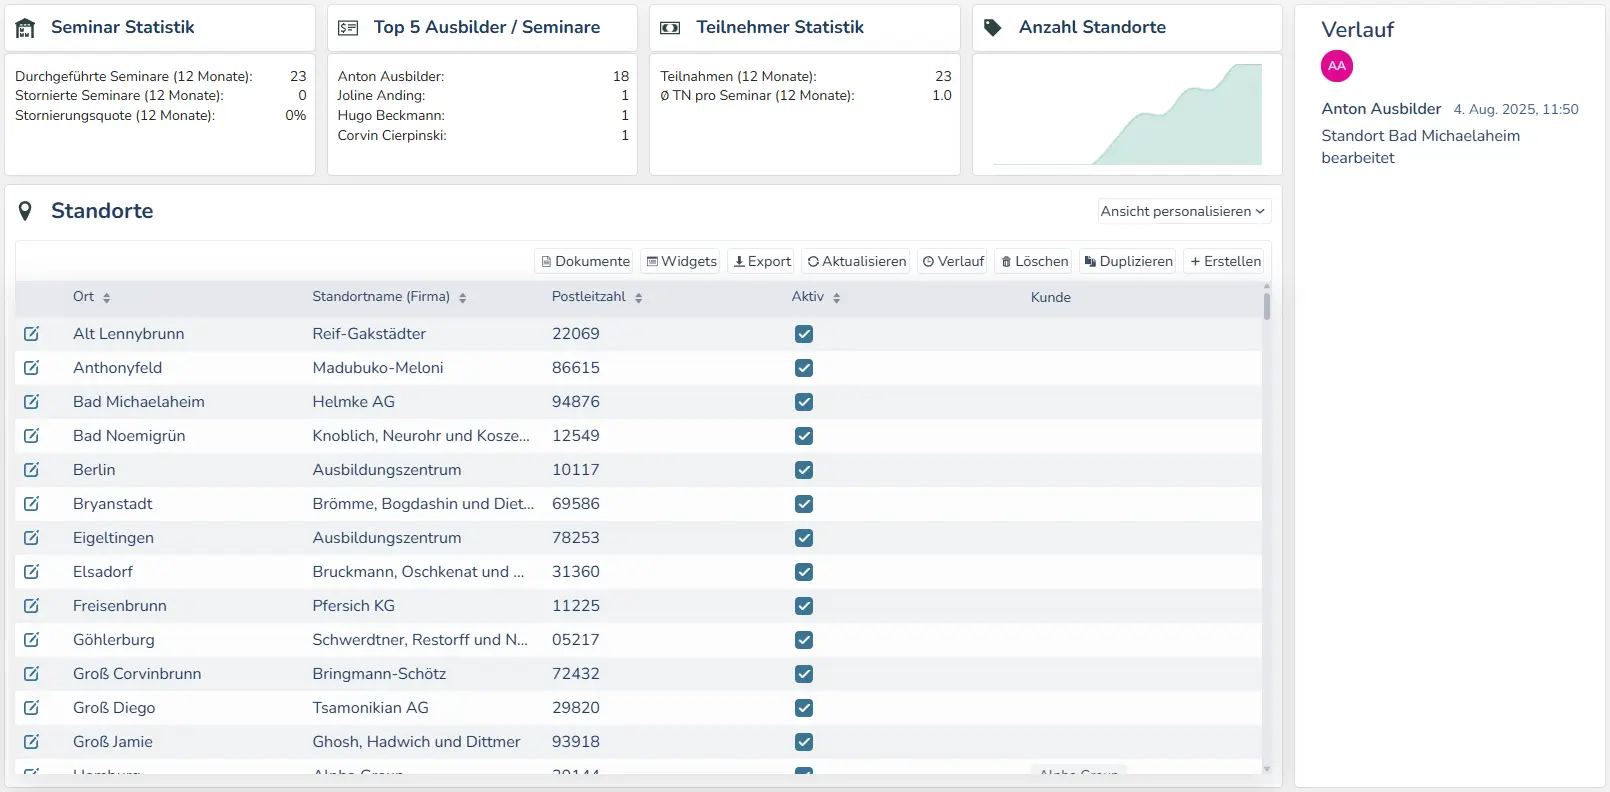Toggle Aktiv checkbox for Elsadorf
This screenshot has width=1610, height=792.
coord(804,572)
